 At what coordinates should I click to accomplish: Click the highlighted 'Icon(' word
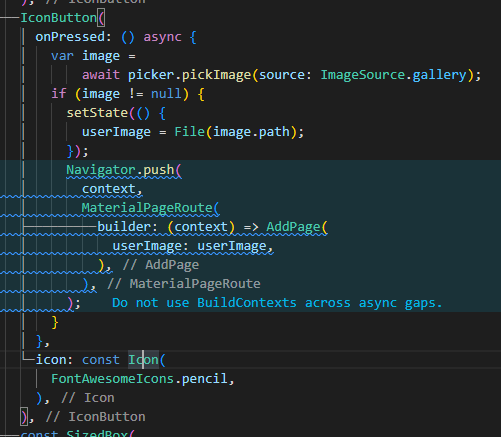pos(147,360)
